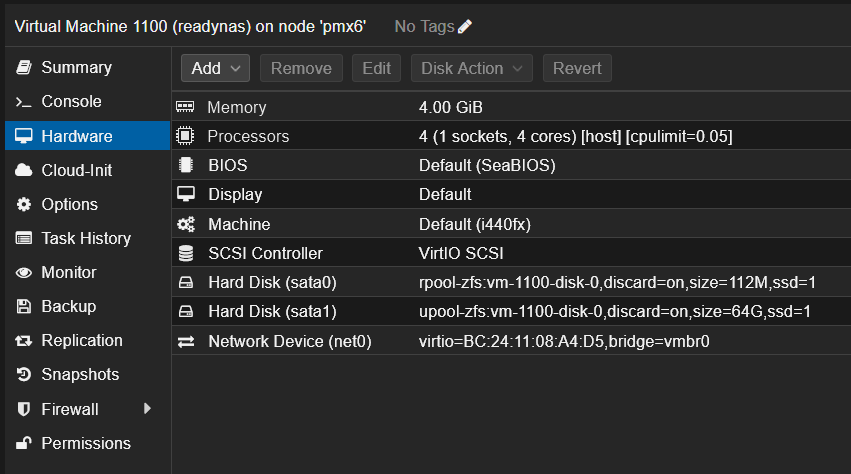Click the Processors CPU chip icon

(185, 136)
